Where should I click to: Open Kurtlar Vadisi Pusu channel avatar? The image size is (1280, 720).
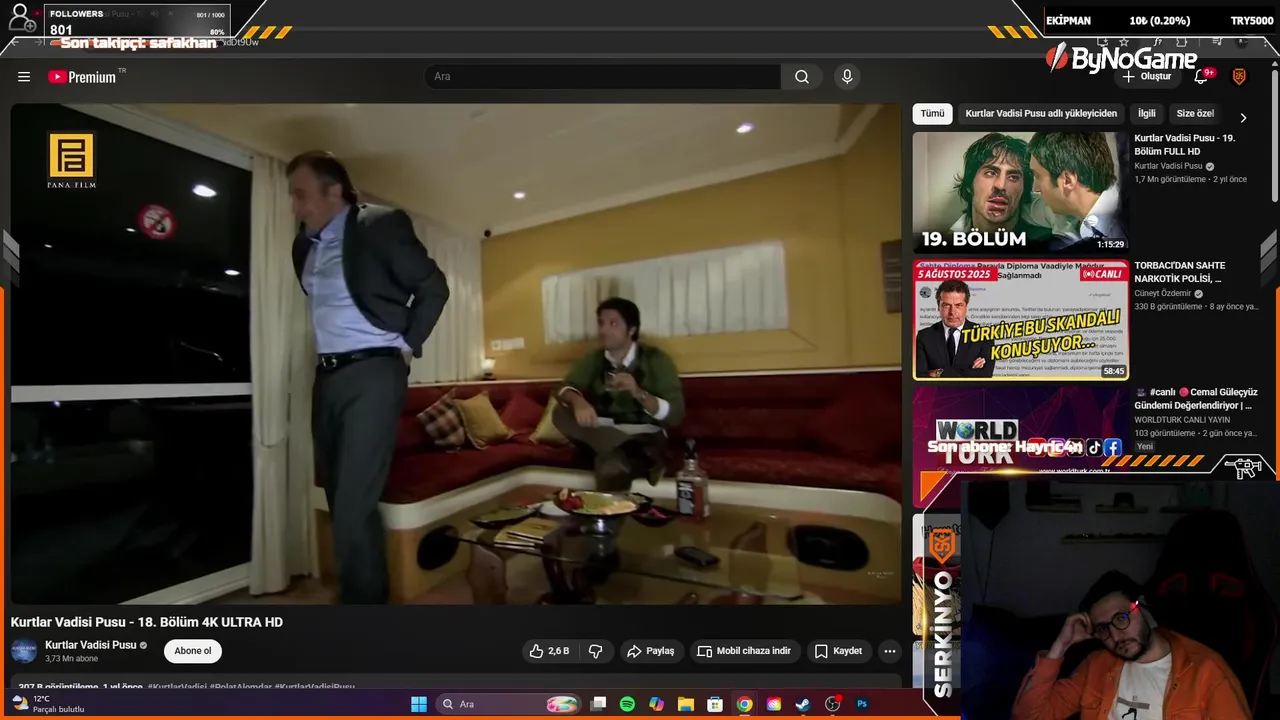pyautogui.click(x=24, y=651)
